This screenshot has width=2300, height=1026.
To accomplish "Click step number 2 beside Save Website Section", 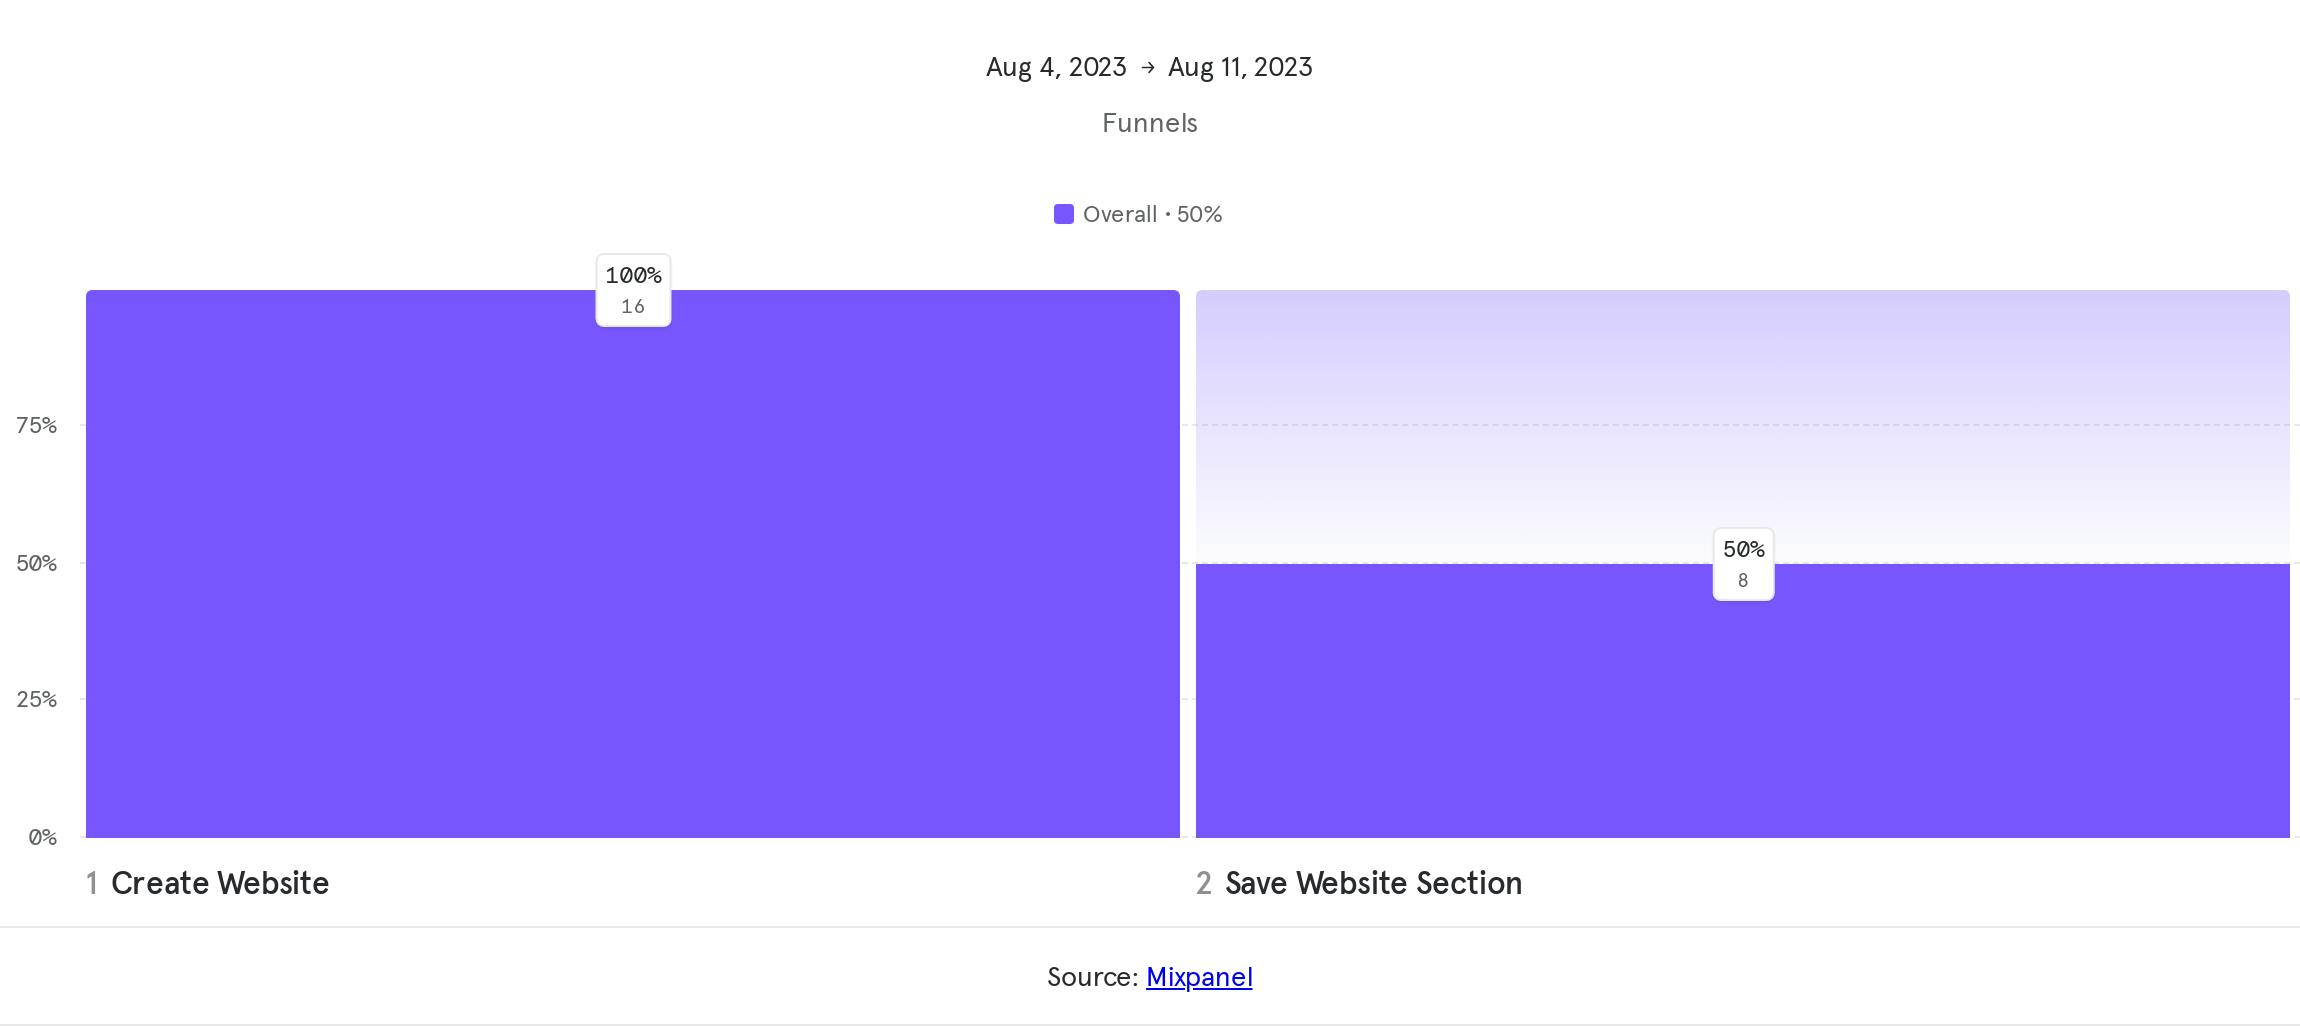I will point(1204,883).
